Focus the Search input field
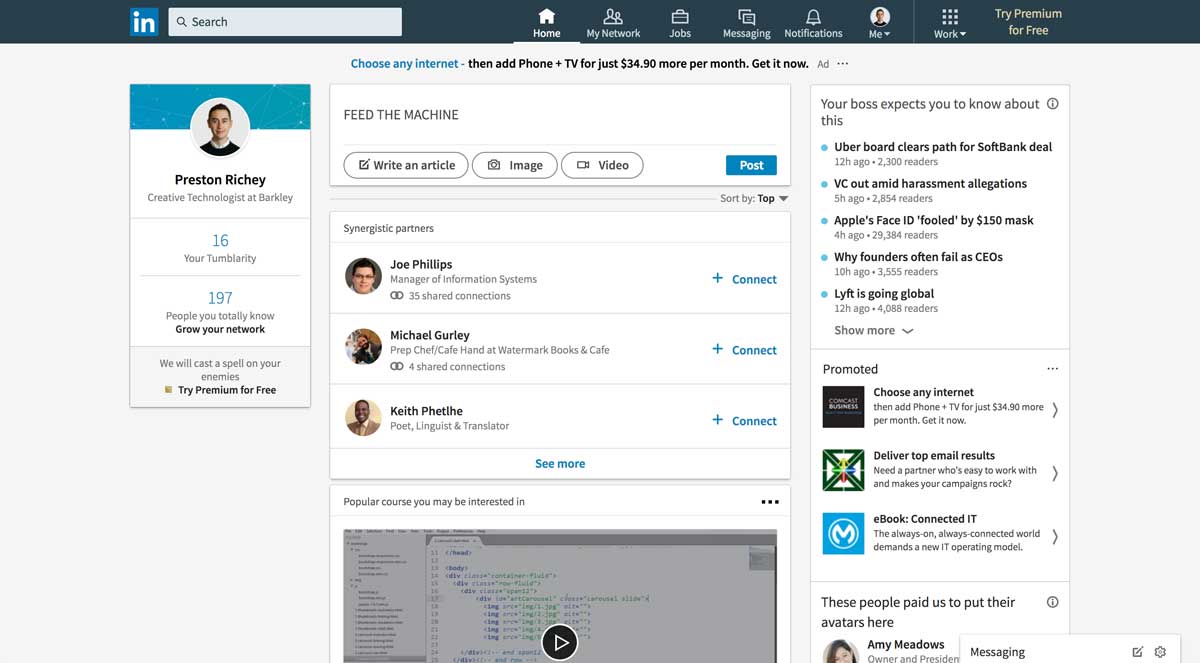 coord(285,21)
